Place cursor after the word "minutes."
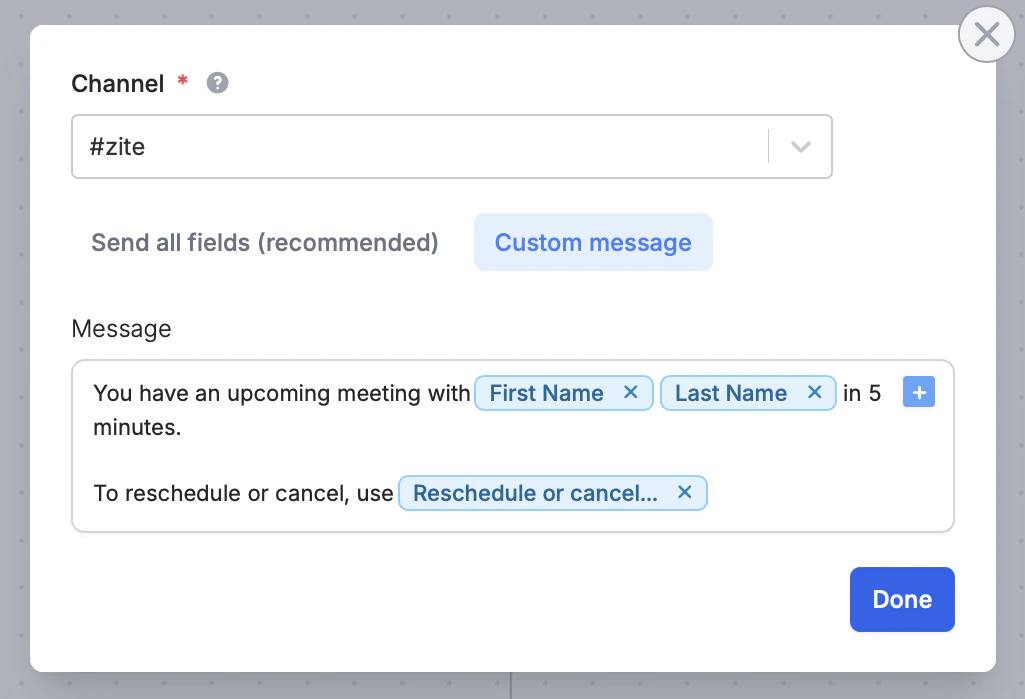The width and height of the screenshot is (1025, 699). (183, 429)
